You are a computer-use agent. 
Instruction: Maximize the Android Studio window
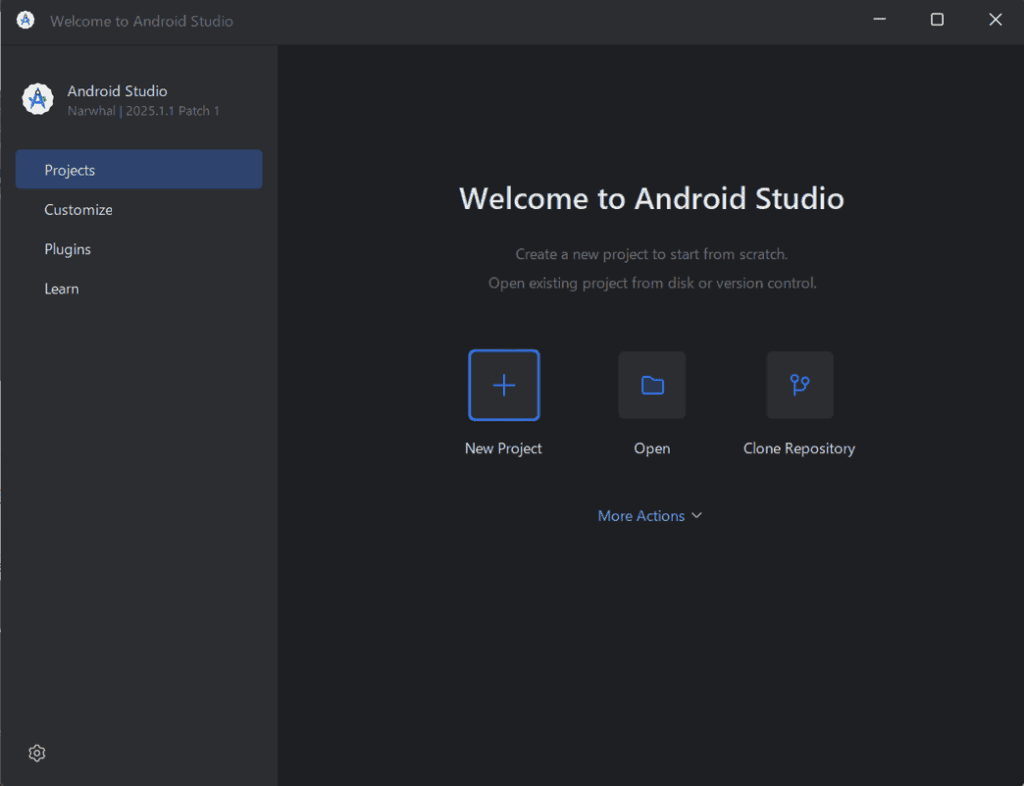coord(937,20)
